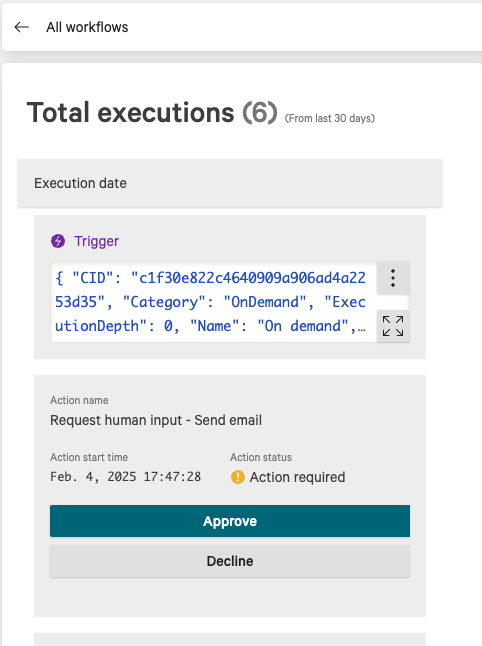
Task: Expand trigger JSON to full view
Action: click(x=393, y=326)
